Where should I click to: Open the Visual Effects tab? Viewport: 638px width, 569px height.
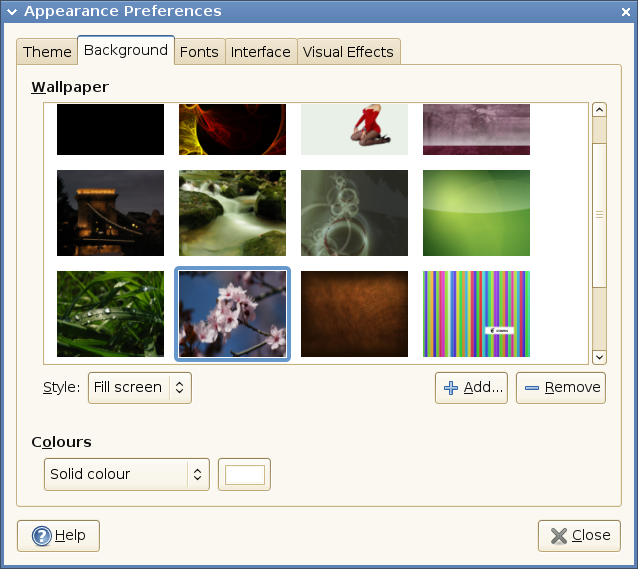coord(348,52)
